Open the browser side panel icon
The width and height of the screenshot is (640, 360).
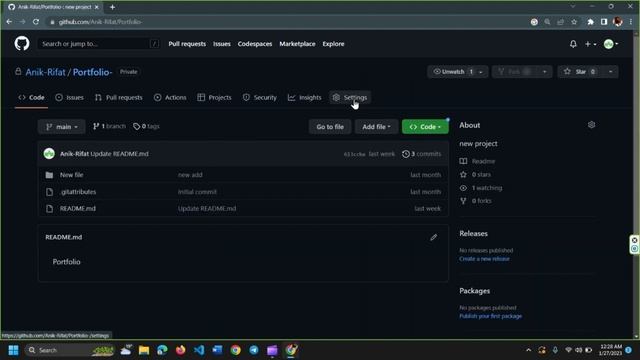point(604,22)
